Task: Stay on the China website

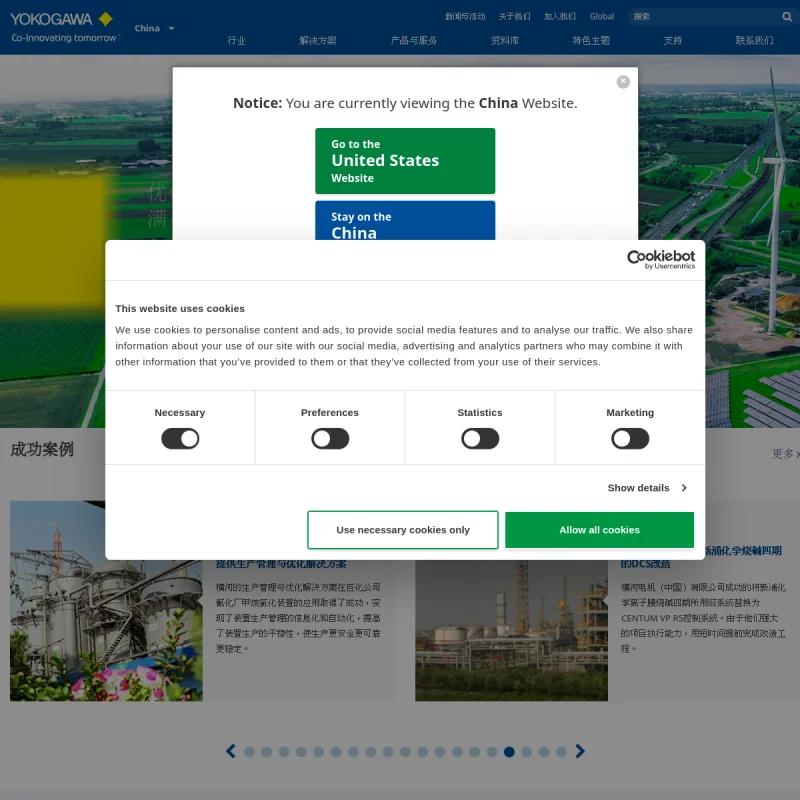Action: (405, 220)
